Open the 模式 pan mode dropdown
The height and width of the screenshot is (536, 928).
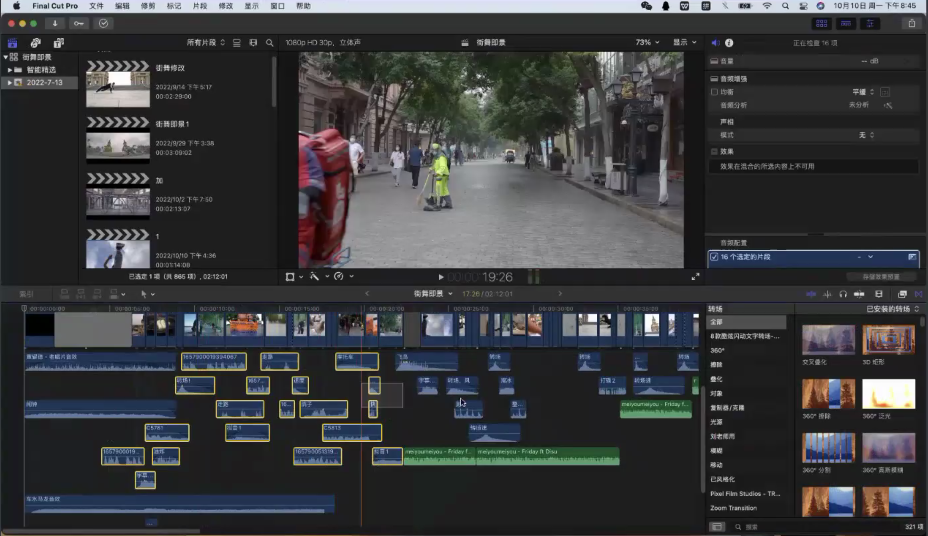pyautogui.click(x=866, y=135)
